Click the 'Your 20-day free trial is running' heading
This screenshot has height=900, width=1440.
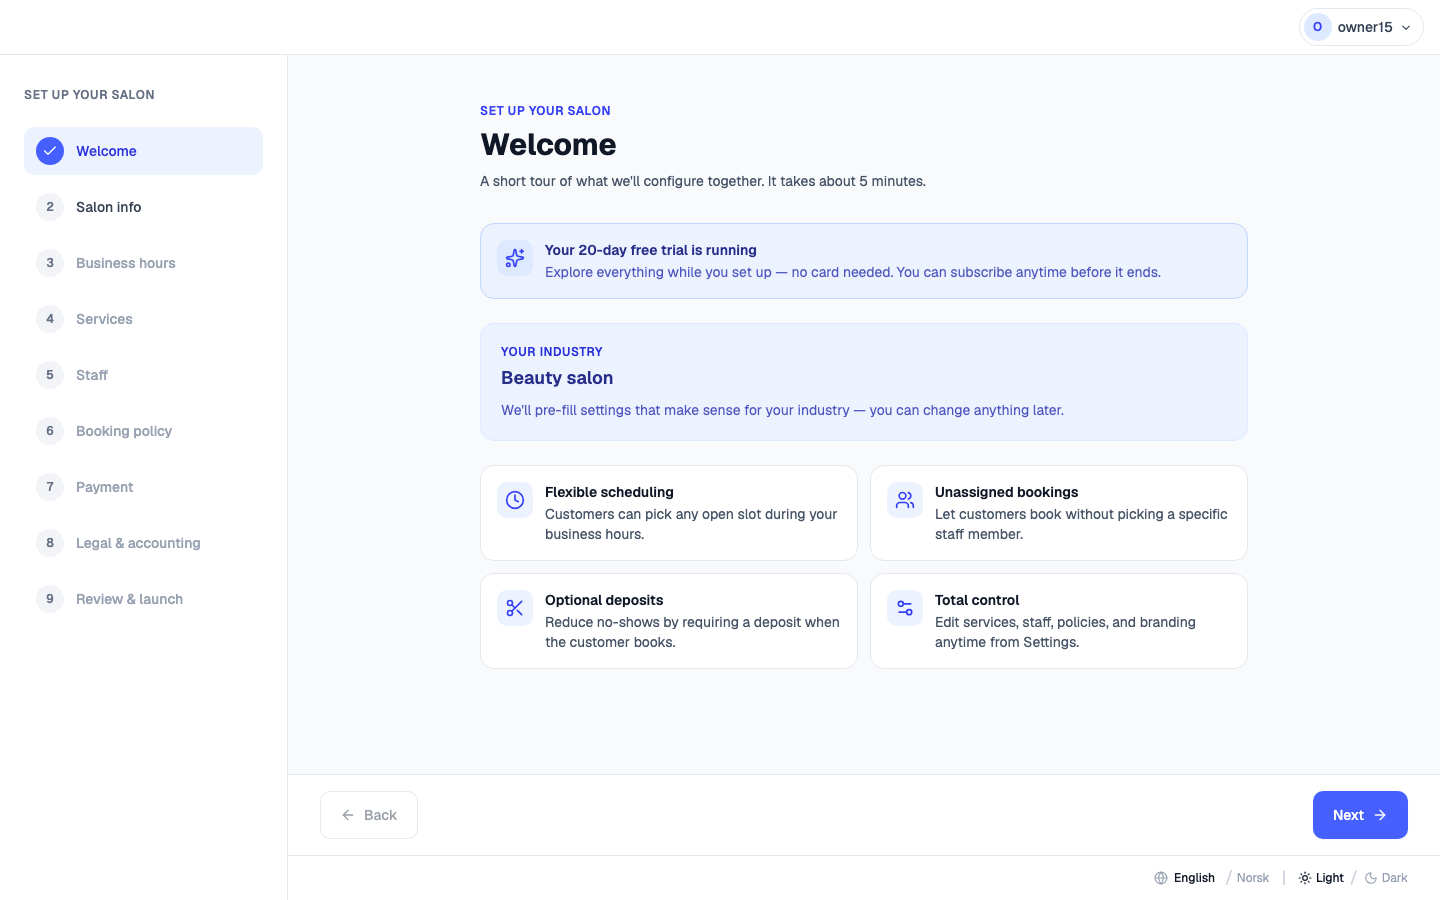tap(651, 250)
